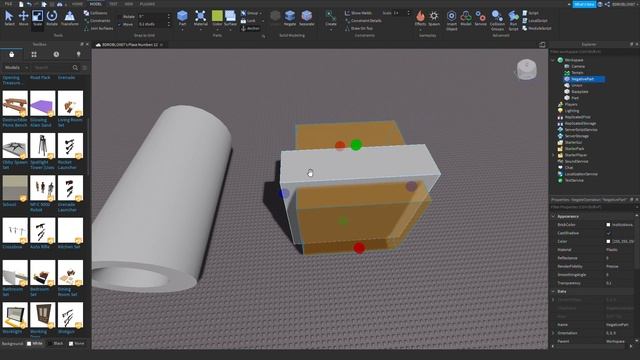Open the FILE menu
The width and height of the screenshot is (640, 360).
tap(8, 4)
